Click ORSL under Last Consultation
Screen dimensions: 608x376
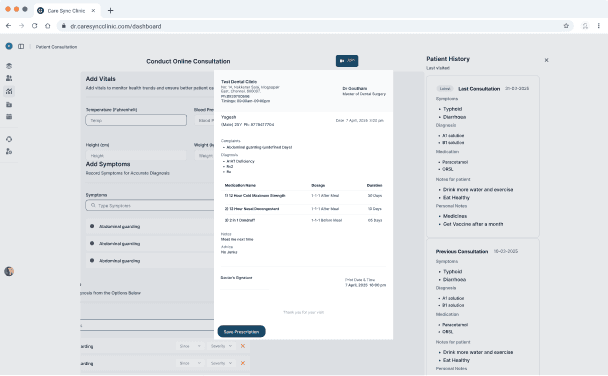[447, 169]
